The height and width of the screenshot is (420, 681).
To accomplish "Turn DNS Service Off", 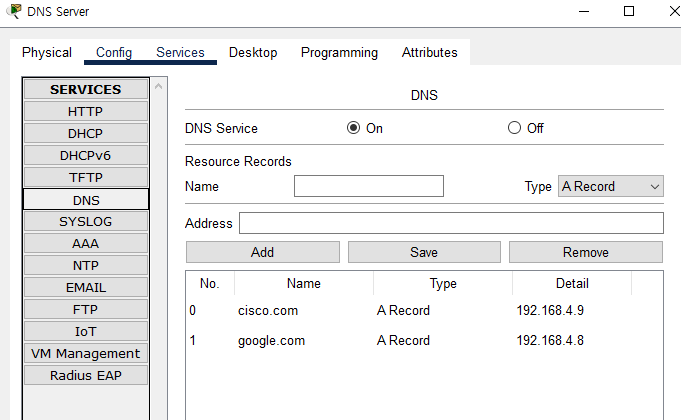I will (514, 128).
